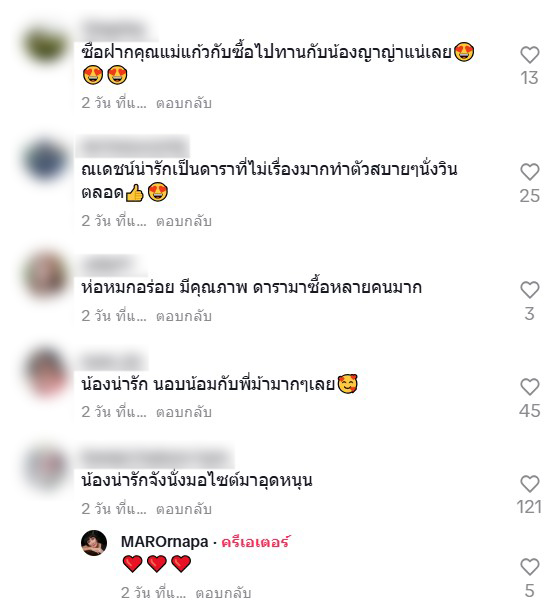The width and height of the screenshot is (552, 609).
Task: Heart the comment with 121 likes
Action: click(x=529, y=484)
